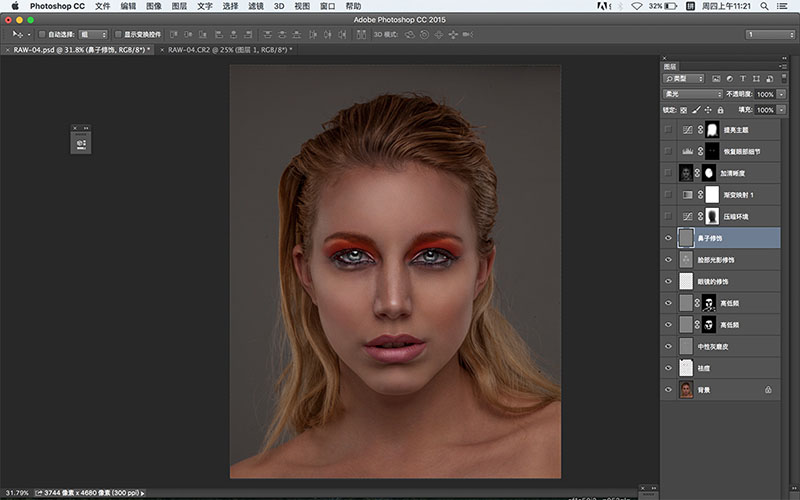Screen dimensions: 800x500
Task: Hide the 鼻子修饰 layer via eye icon
Action: [668, 238]
